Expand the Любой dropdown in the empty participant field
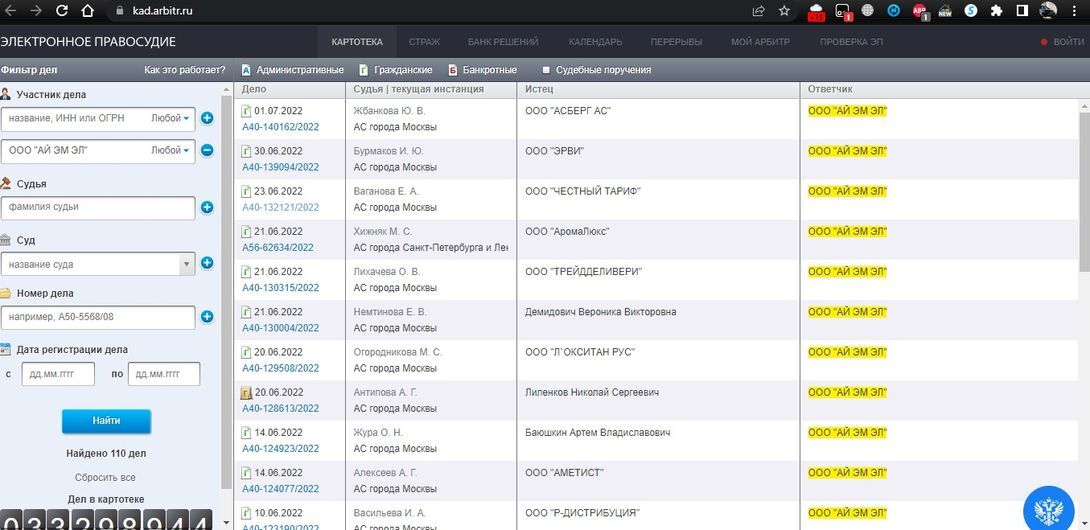This screenshot has width=1090, height=530. click(171, 118)
